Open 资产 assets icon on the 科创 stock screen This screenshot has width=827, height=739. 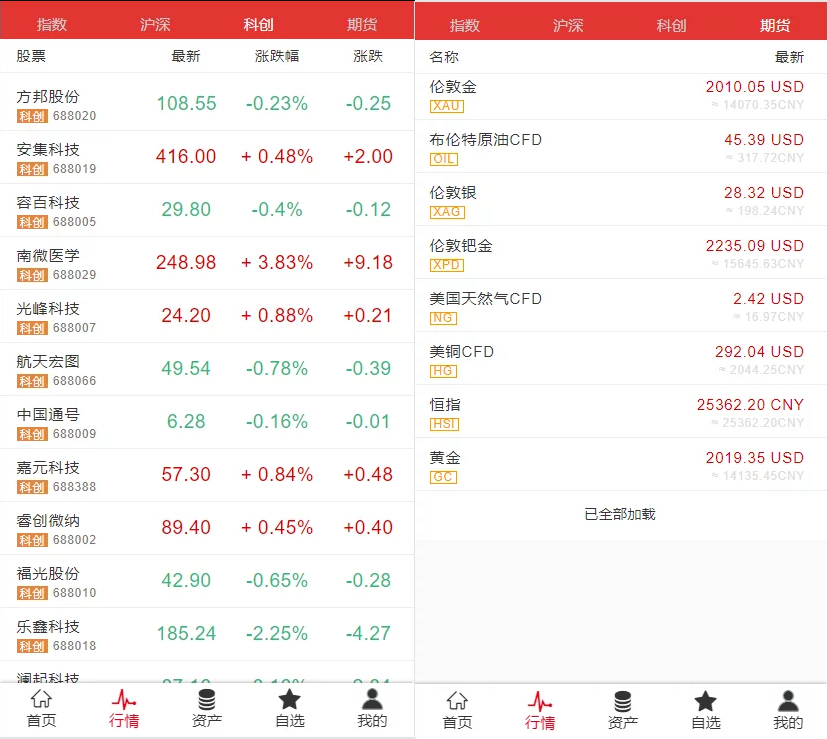[206, 700]
